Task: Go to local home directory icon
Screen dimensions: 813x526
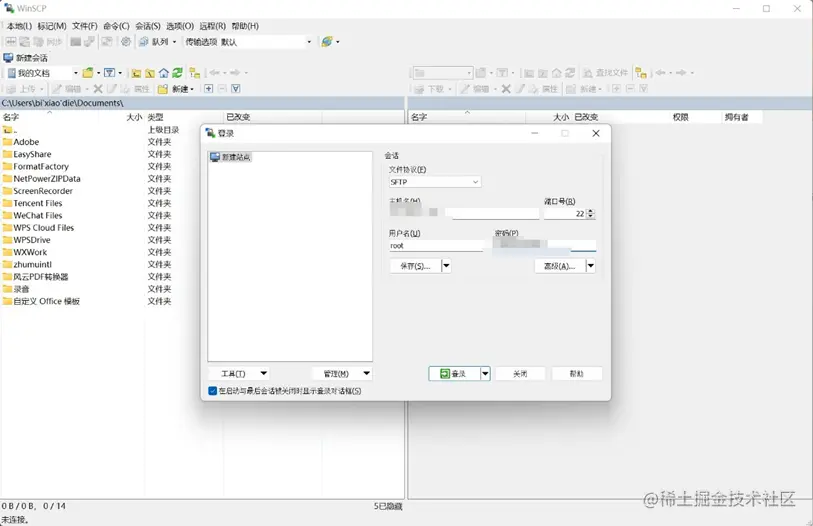Action: point(164,73)
